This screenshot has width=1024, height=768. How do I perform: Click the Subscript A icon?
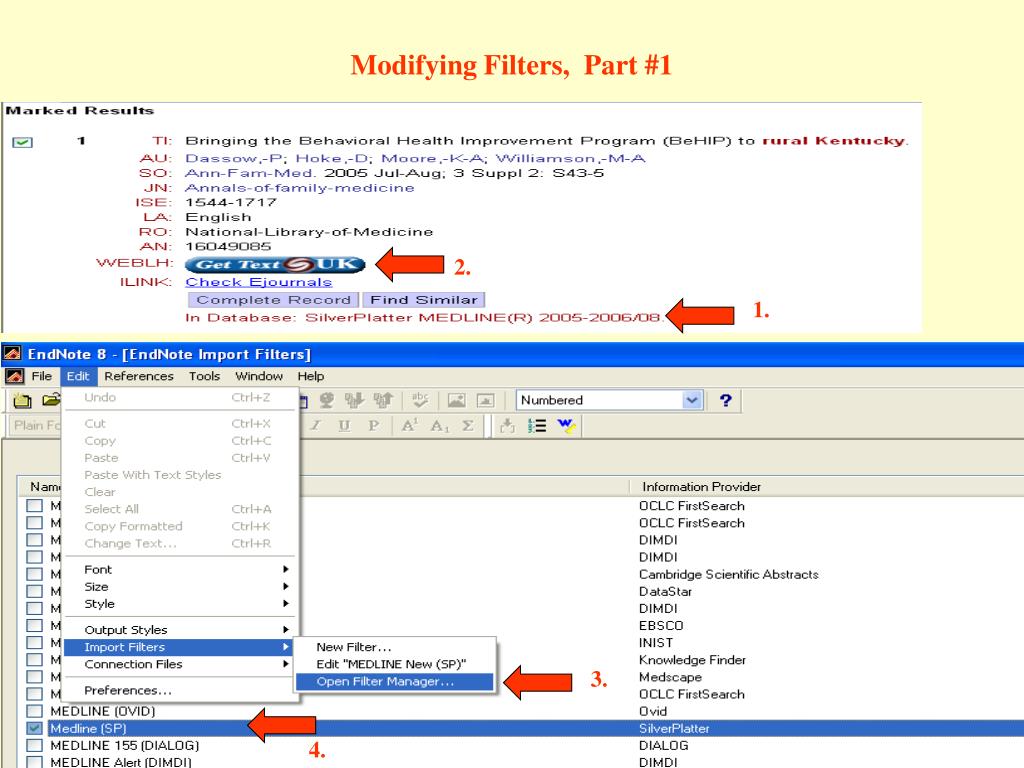(440, 426)
